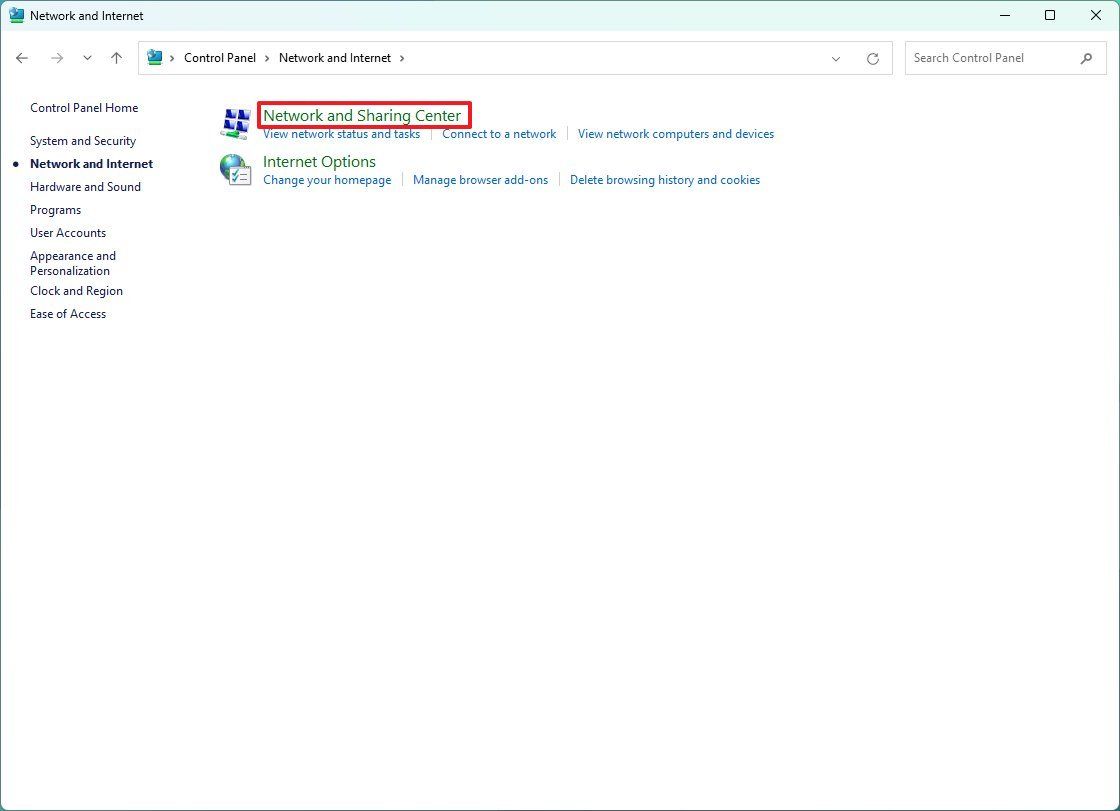Open Network and Sharing Center
Screen dimensions: 1120x811
coord(362,115)
